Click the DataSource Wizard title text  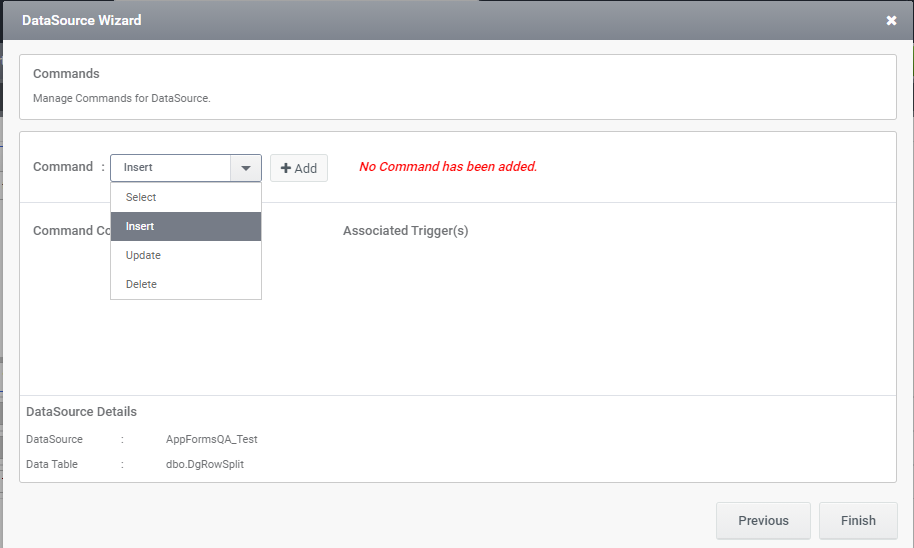point(82,20)
